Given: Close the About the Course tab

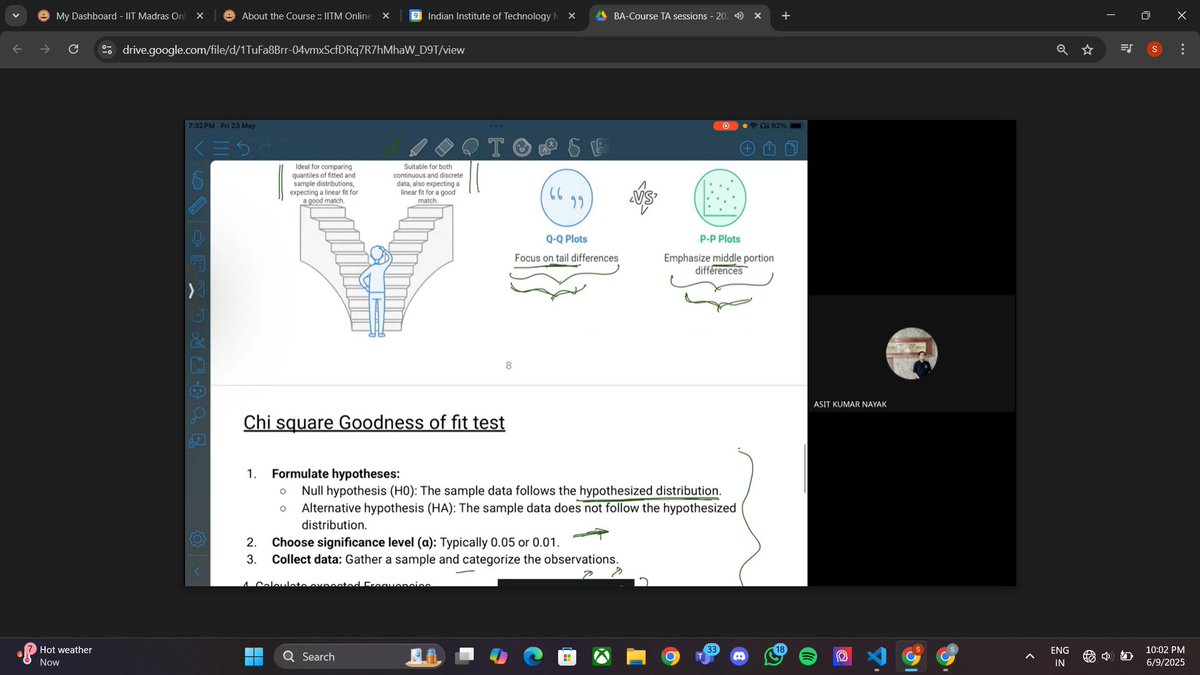Looking at the screenshot, I should click(385, 16).
